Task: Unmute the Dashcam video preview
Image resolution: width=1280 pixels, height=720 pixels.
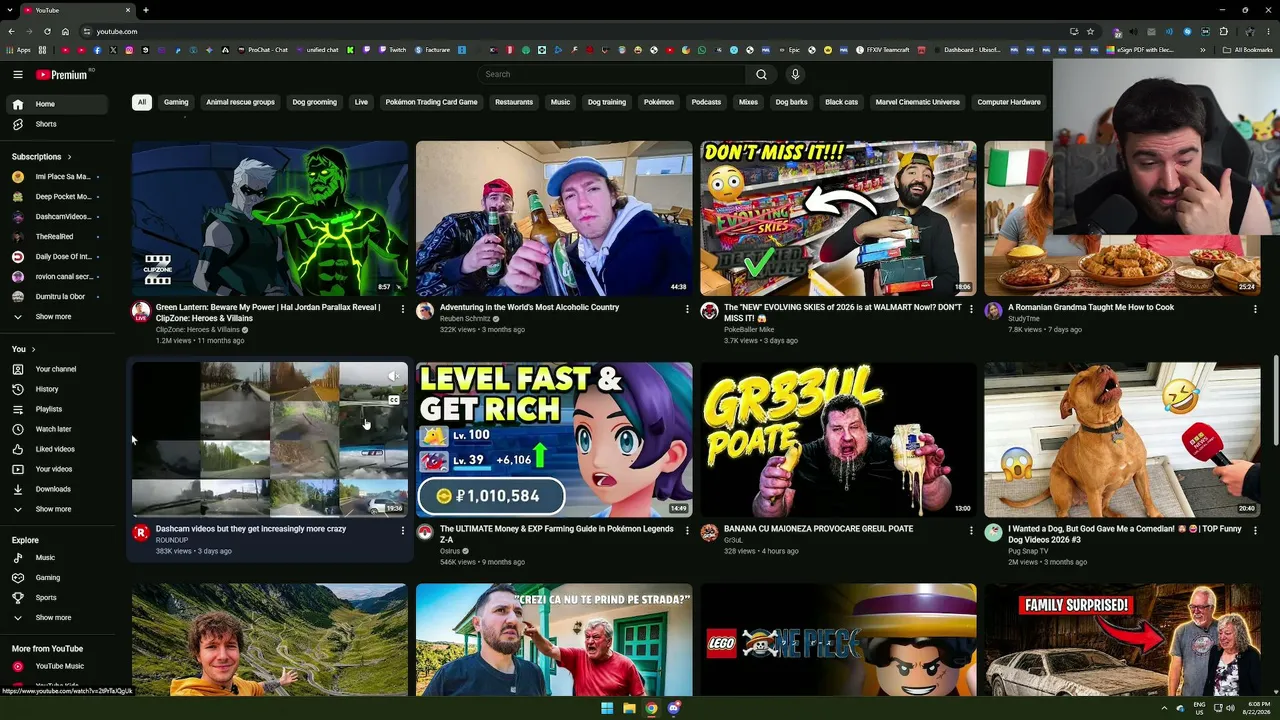Action: point(394,377)
